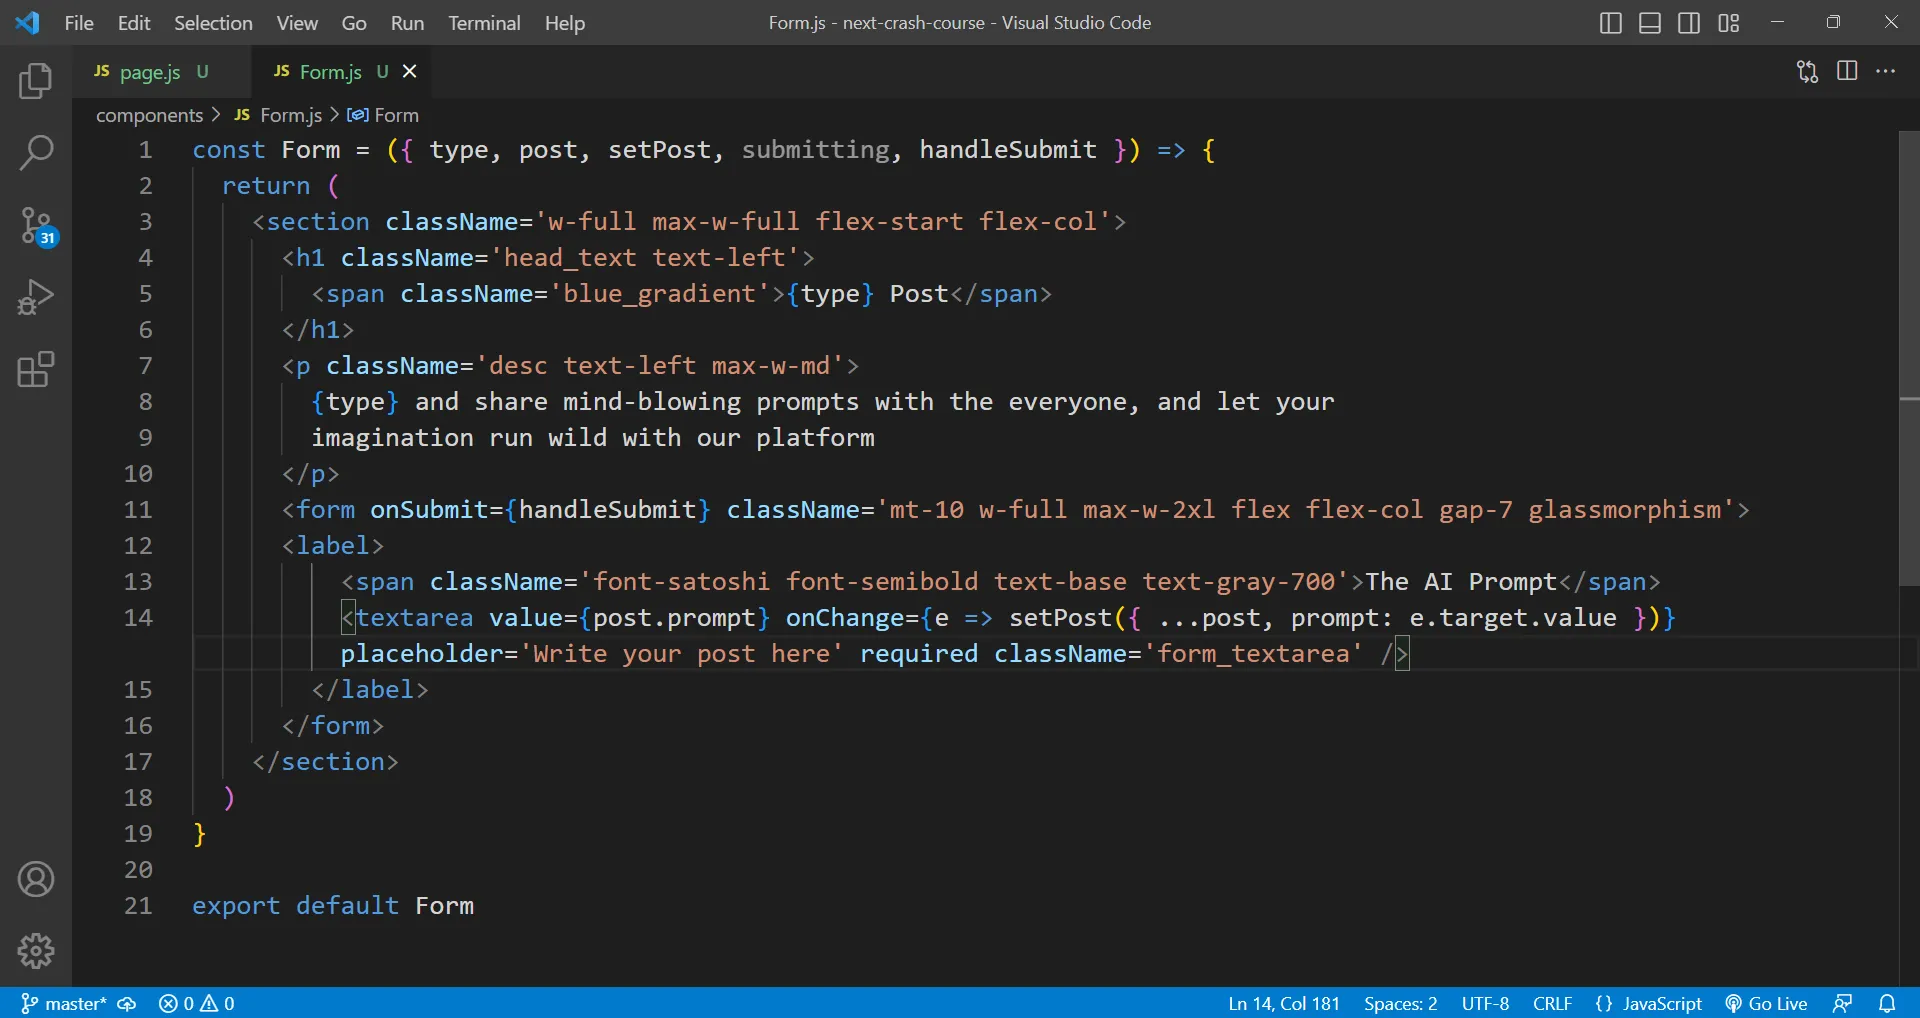The height and width of the screenshot is (1018, 1920).
Task: Open the Edit menu
Action: [x=134, y=23]
